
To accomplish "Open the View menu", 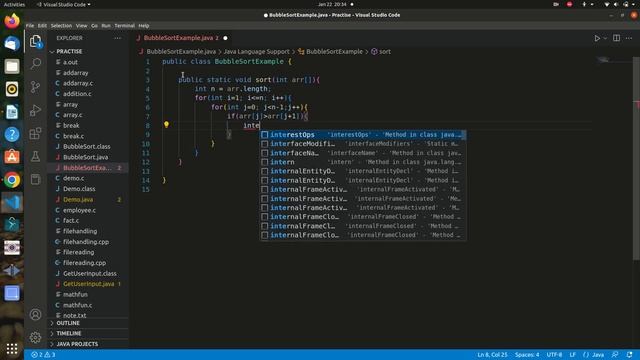I will (x=82, y=25).
